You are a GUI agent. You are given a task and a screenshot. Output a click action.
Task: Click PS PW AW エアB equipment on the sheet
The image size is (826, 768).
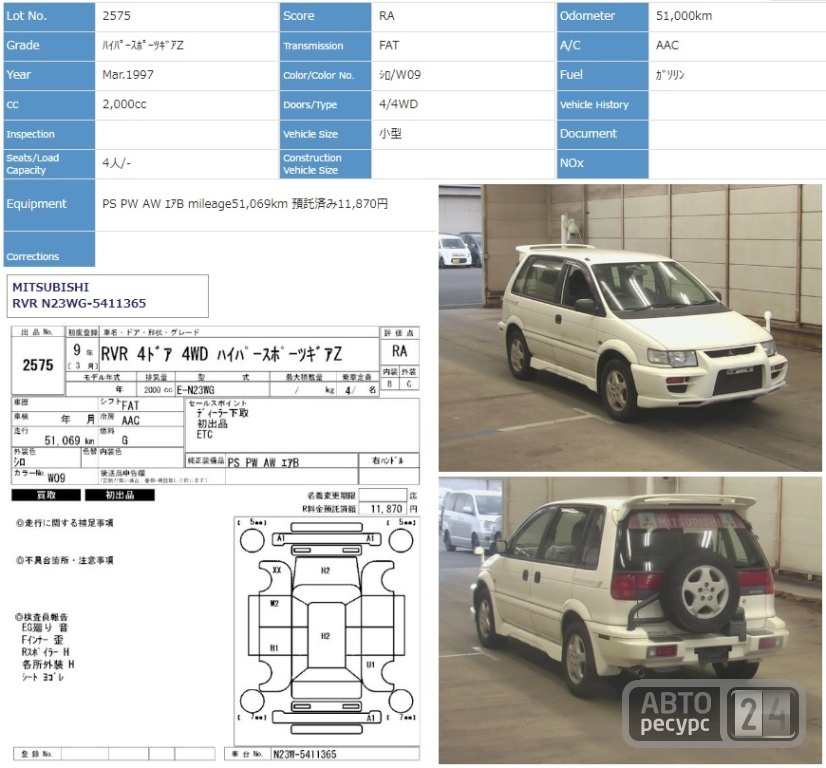click(263, 462)
